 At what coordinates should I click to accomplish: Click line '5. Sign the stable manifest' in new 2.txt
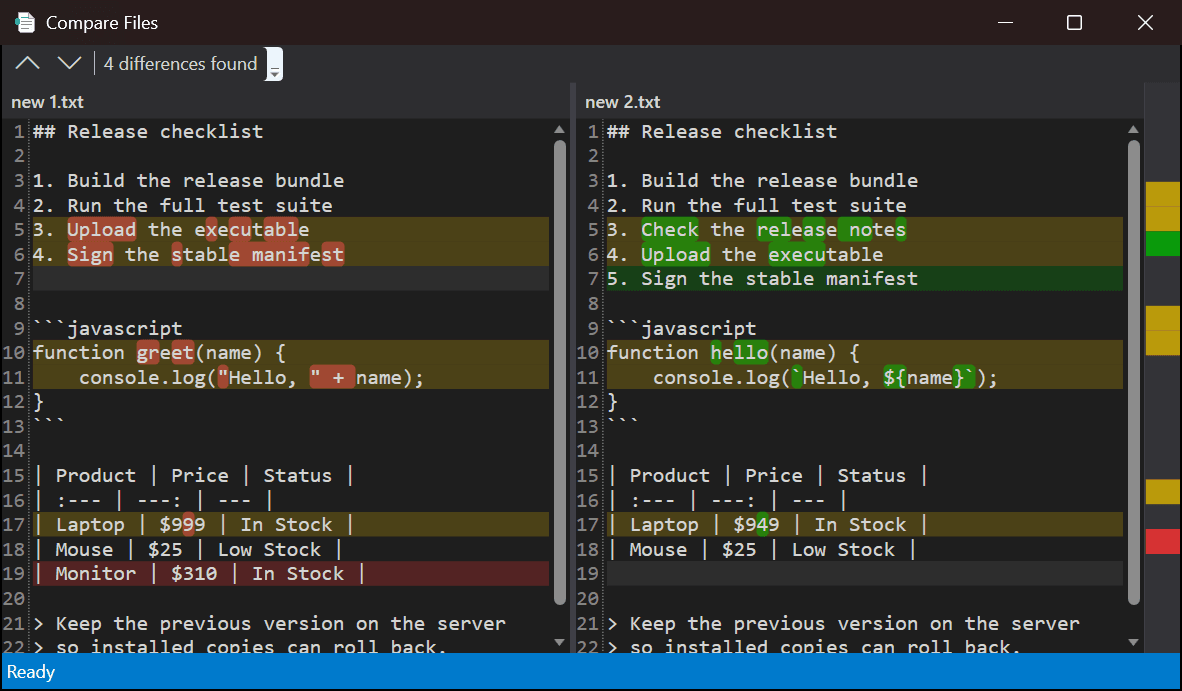[x=865, y=279]
